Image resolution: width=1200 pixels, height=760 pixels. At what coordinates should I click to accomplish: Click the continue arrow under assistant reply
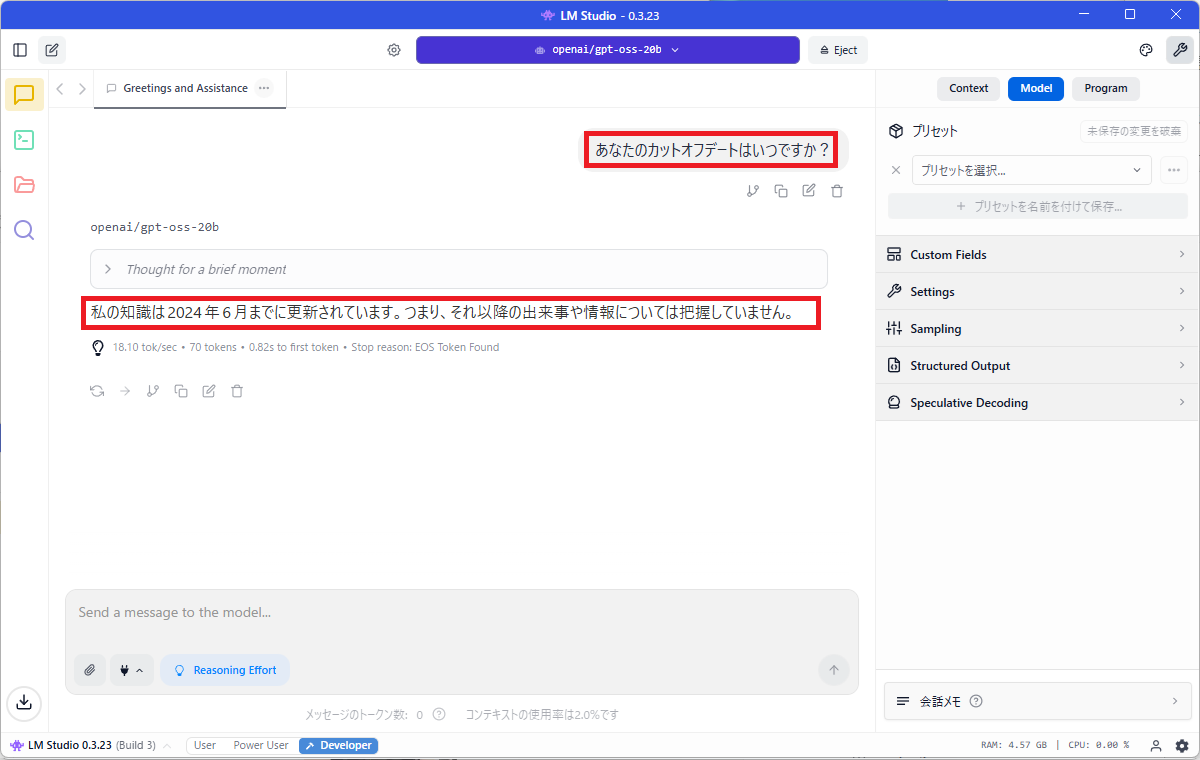(125, 391)
